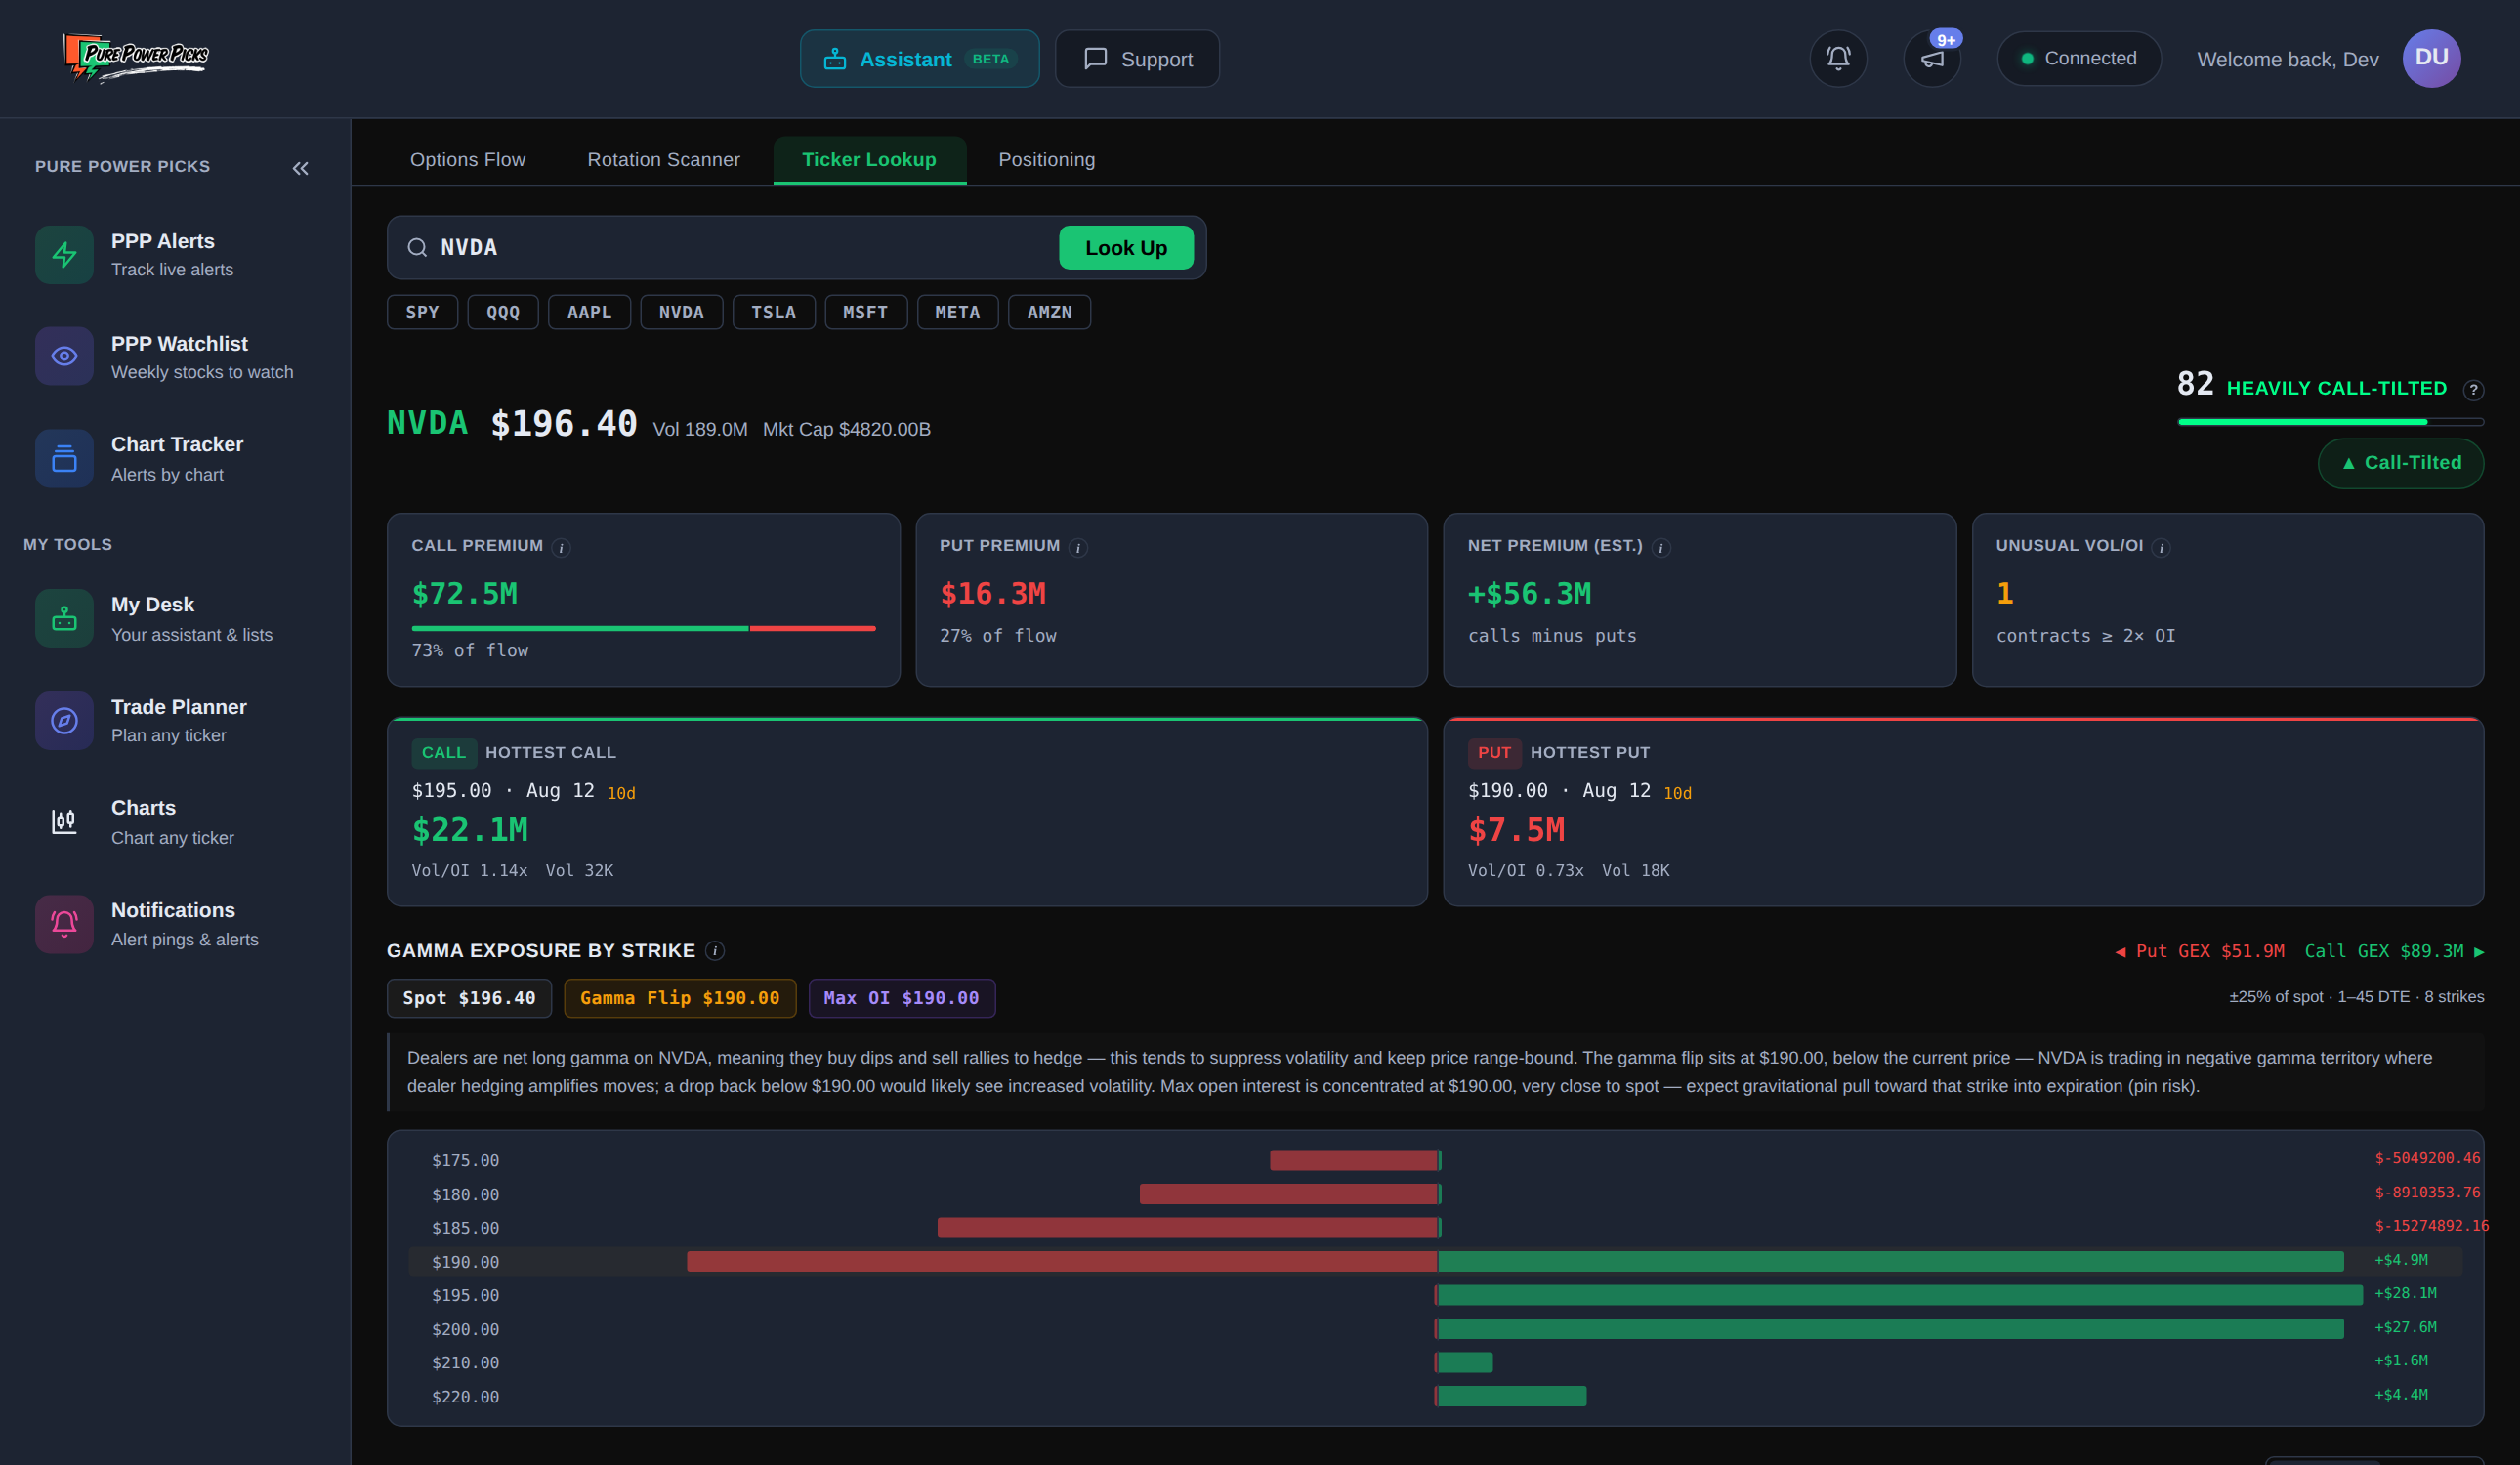Image resolution: width=2520 pixels, height=1465 pixels.
Task: Click the Mkt Cap $4820.00B text
Action: click(846, 429)
